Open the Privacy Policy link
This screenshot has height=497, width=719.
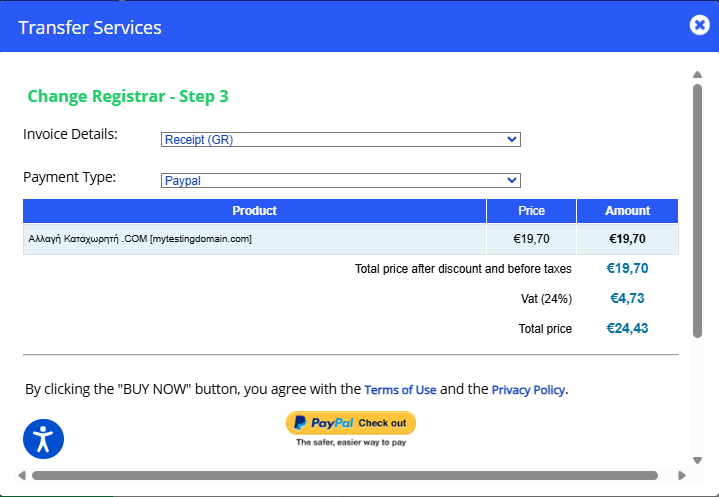[528, 390]
